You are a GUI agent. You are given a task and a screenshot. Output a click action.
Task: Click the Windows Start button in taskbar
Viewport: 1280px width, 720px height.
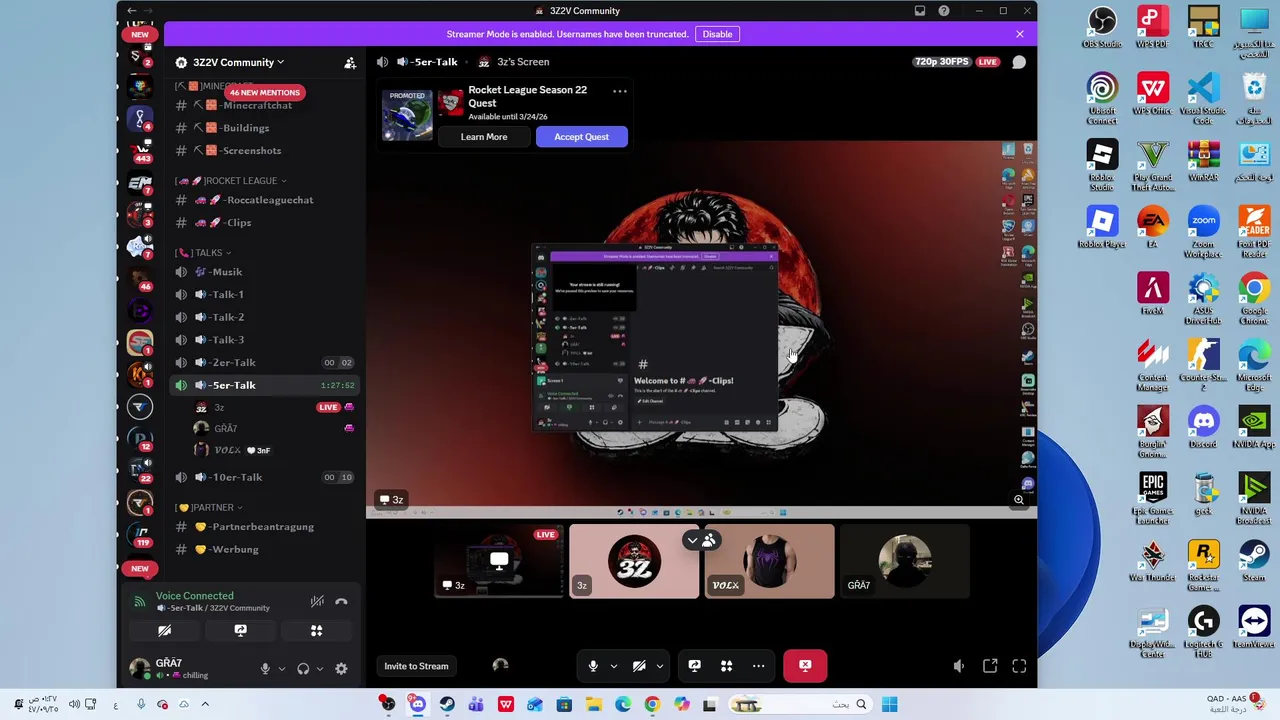(x=890, y=705)
